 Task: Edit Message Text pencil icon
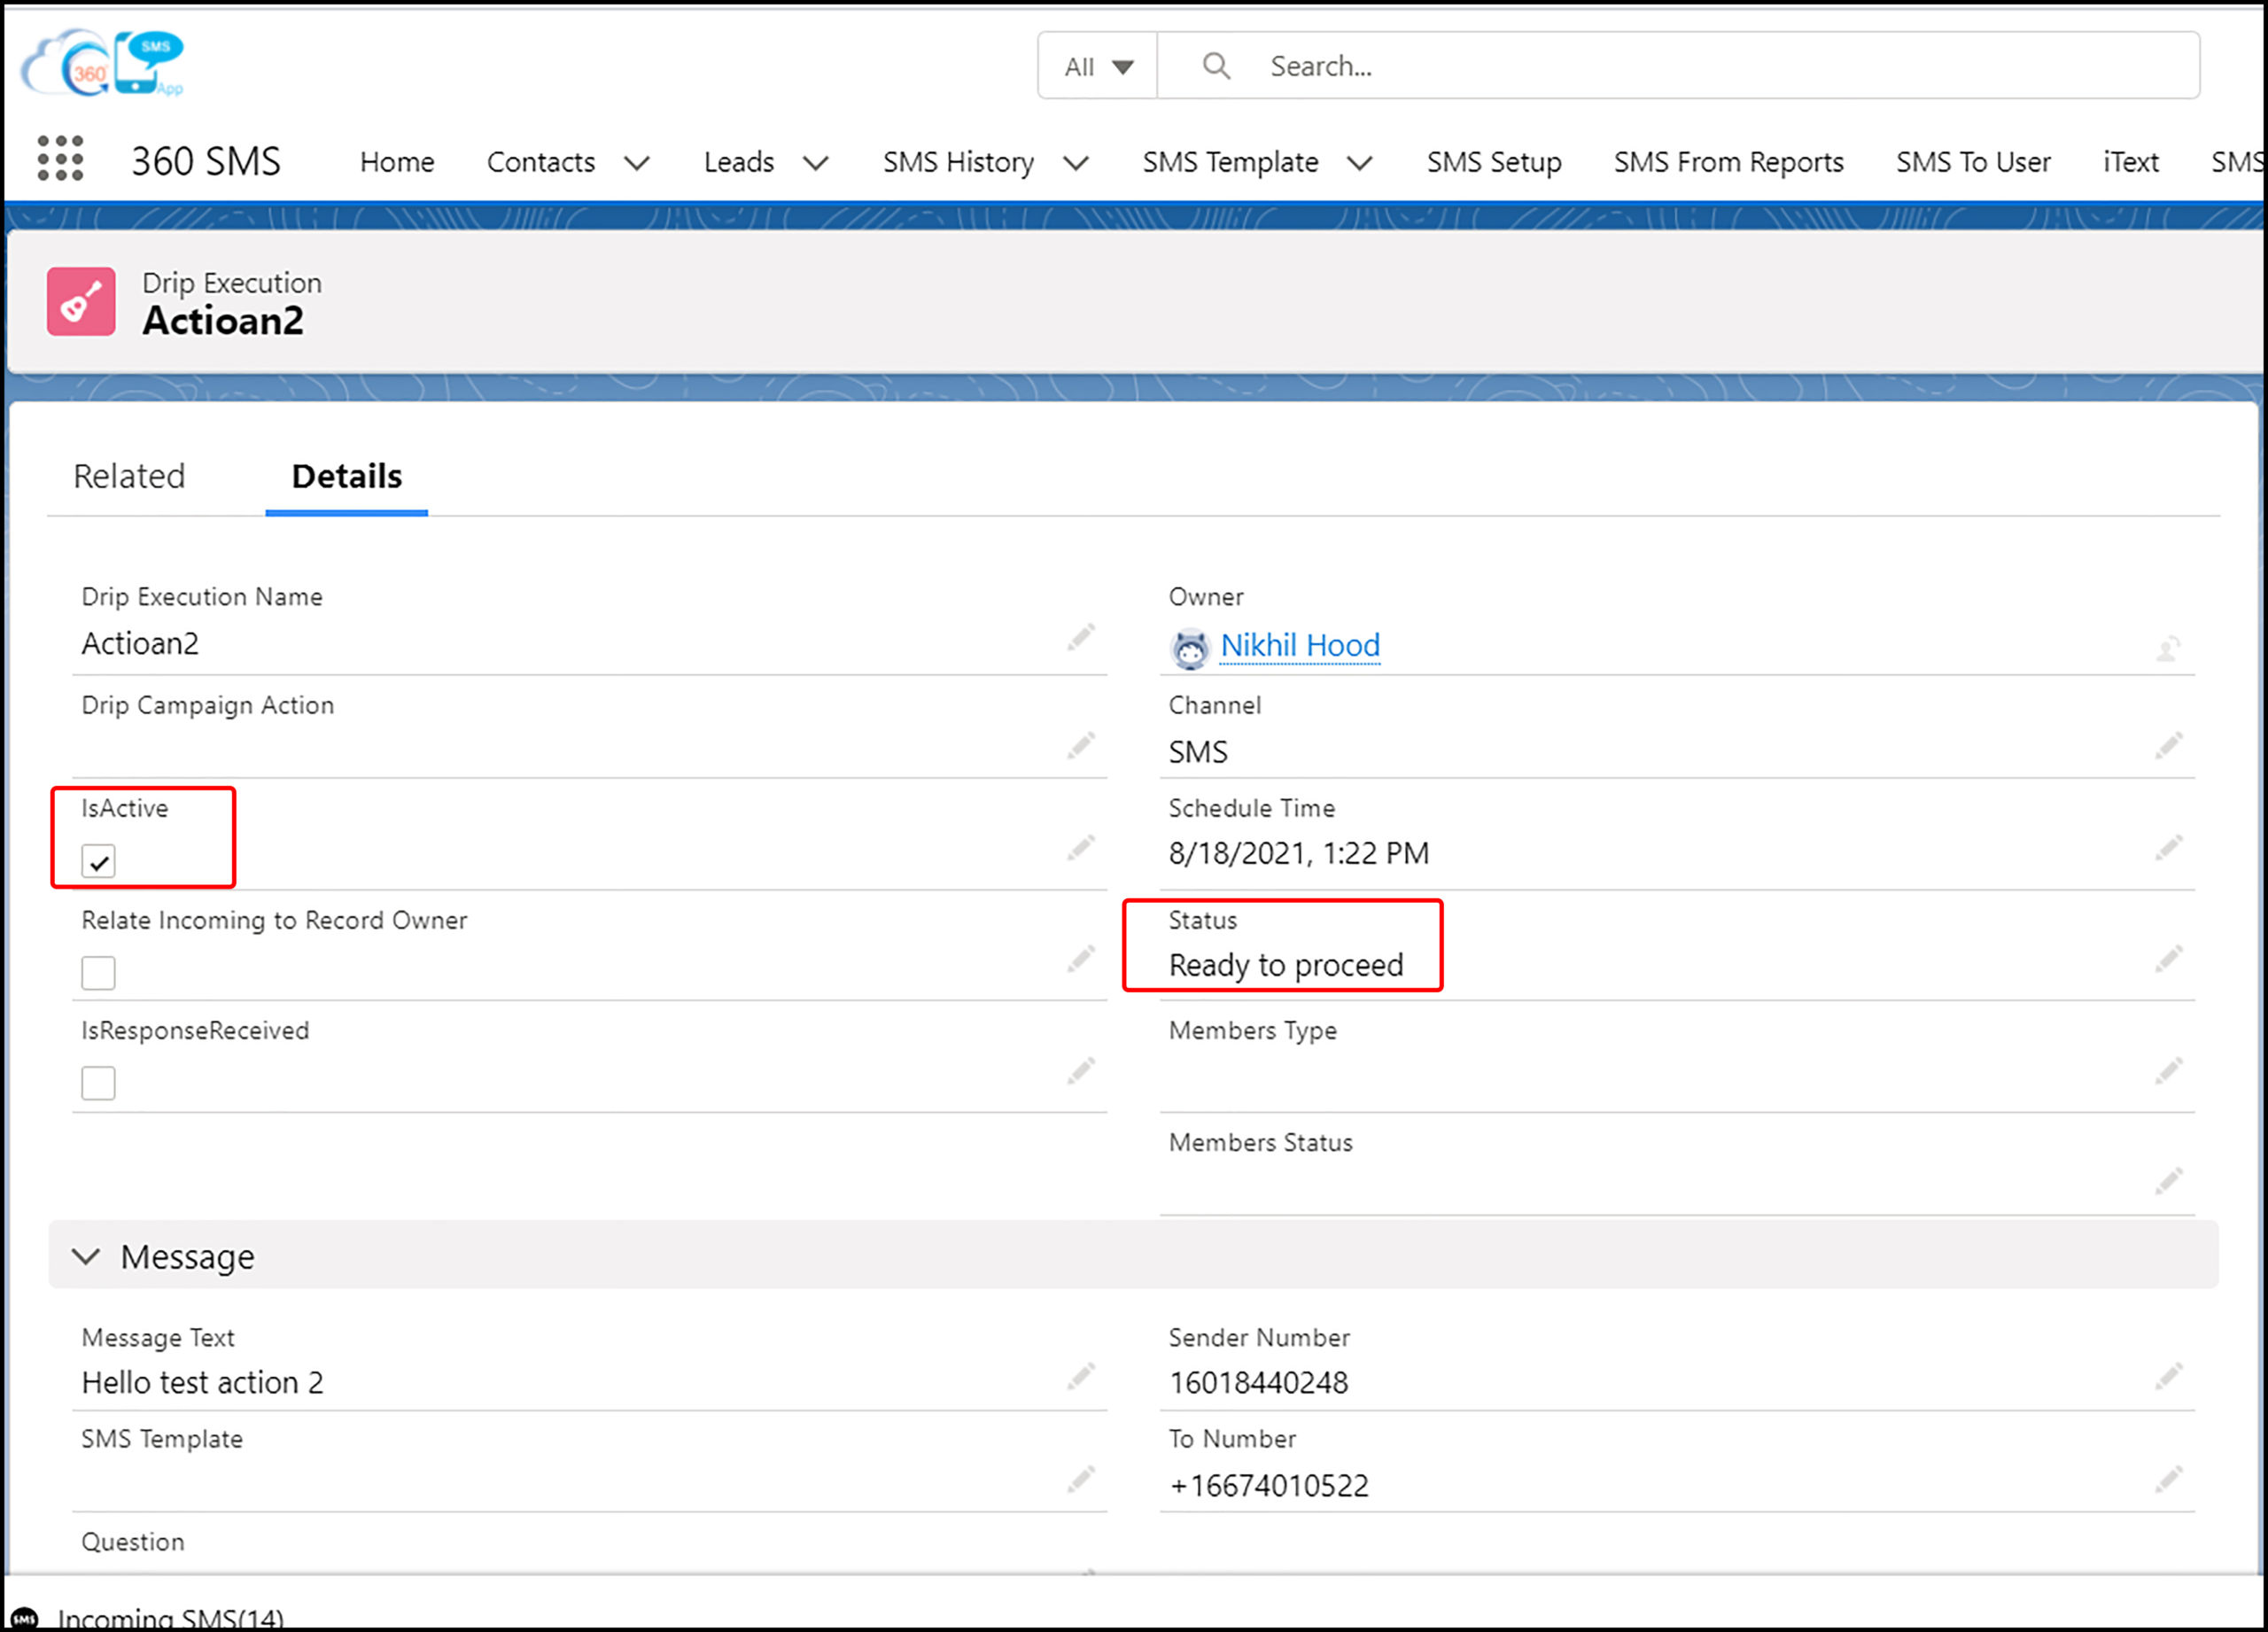(1081, 1376)
